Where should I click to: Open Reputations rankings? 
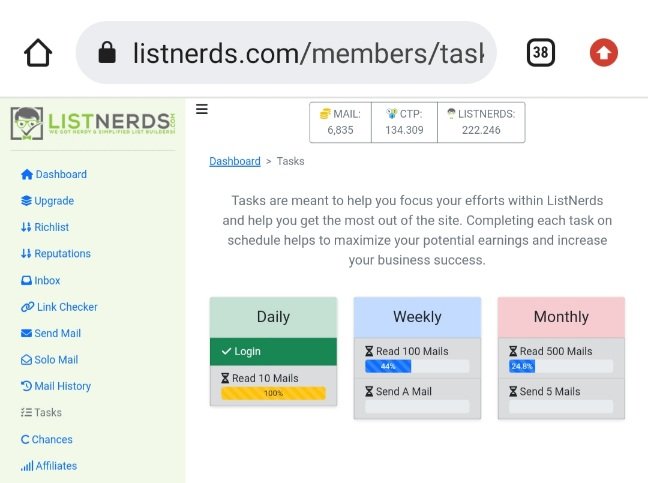click(56, 254)
